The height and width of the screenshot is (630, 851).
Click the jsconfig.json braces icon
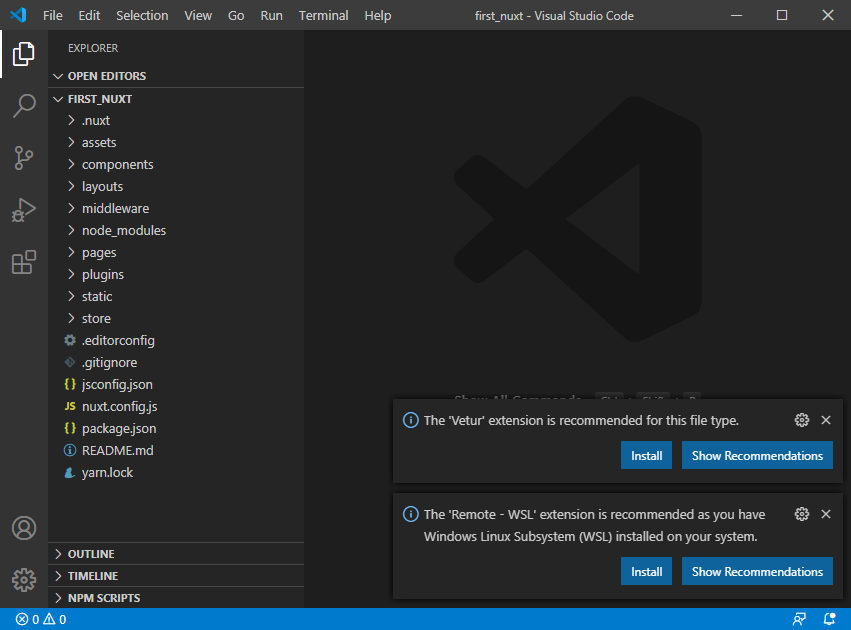[x=70, y=384]
